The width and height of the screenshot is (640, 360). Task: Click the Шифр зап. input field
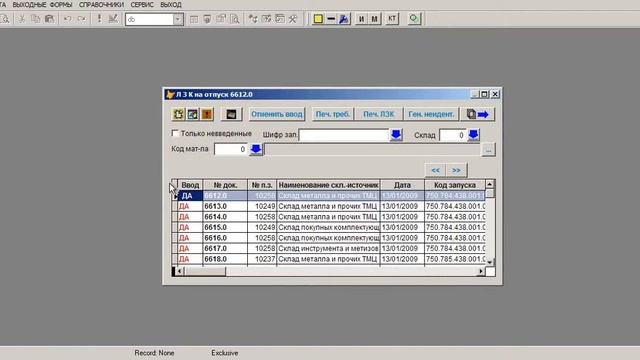(344, 135)
